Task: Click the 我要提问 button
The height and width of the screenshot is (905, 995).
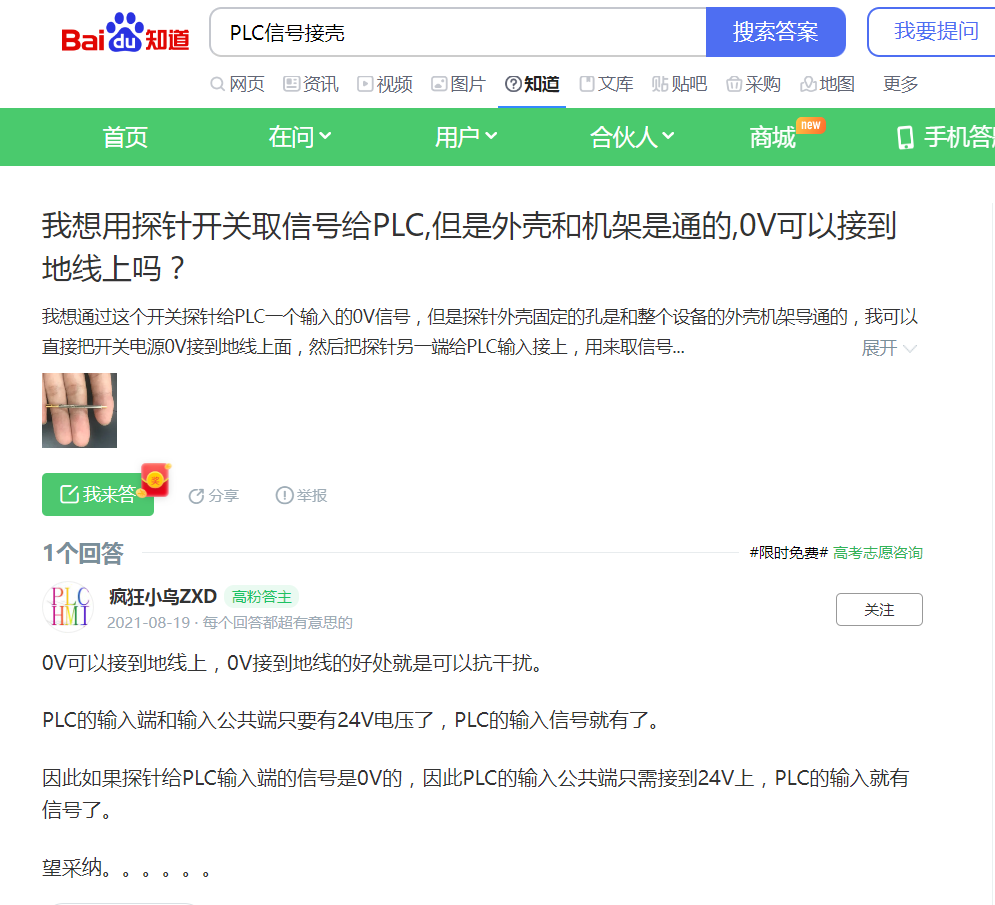Action: coord(934,32)
